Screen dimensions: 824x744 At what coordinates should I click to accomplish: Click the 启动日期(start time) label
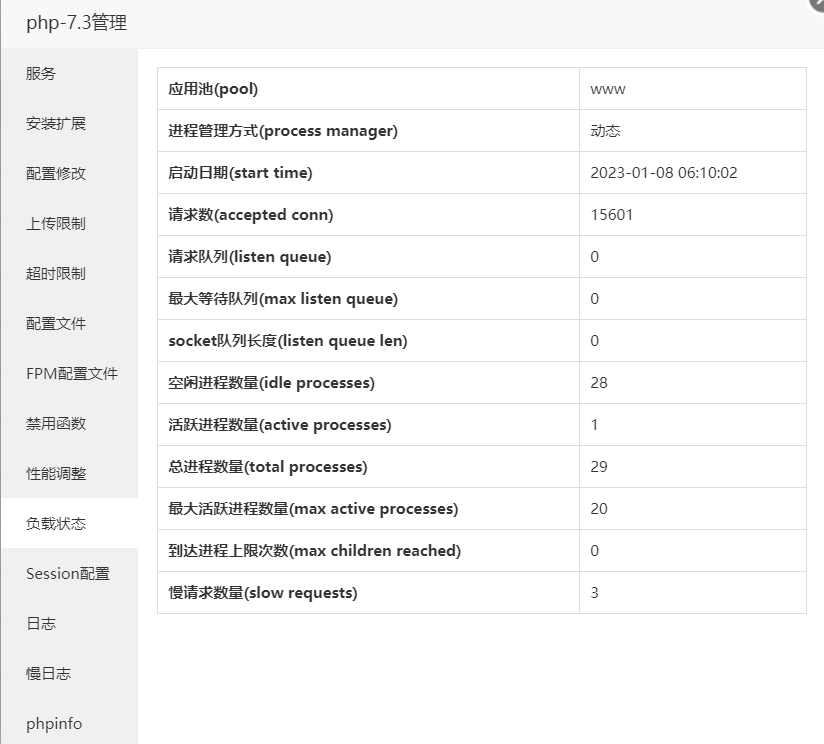coord(240,173)
